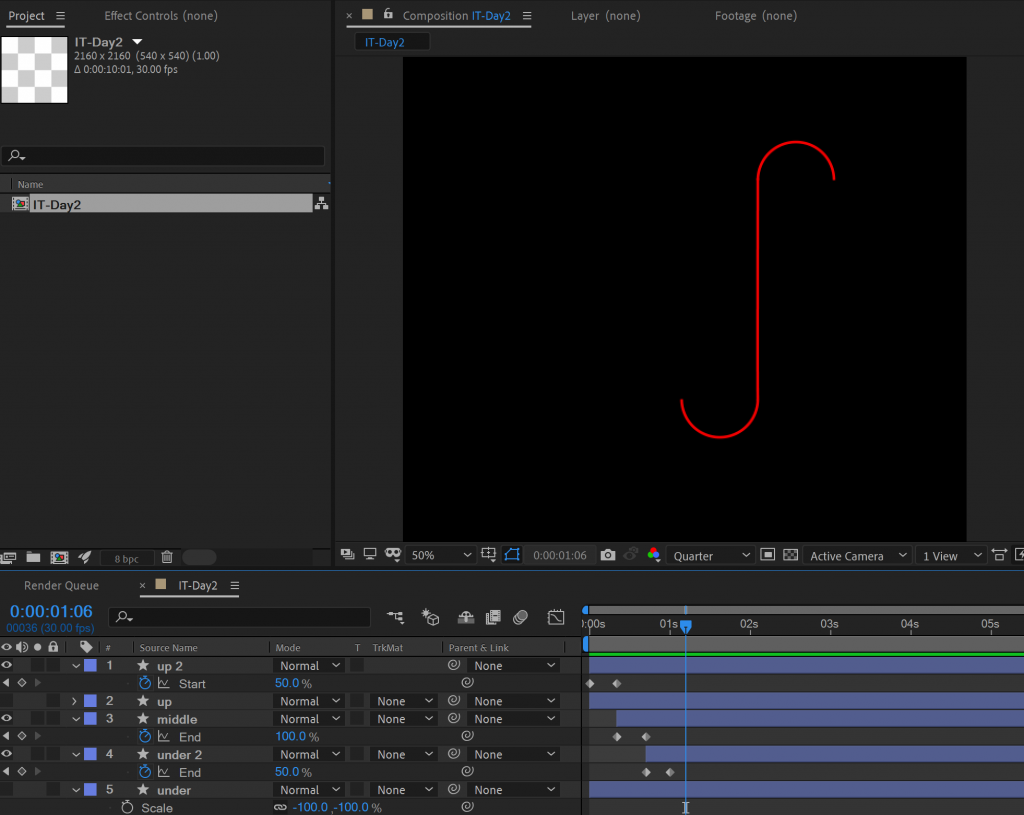Image resolution: width=1024 pixels, height=815 pixels.
Task: Toggle visibility of the 'middle' layer
Action: click(x=7, y=718)
